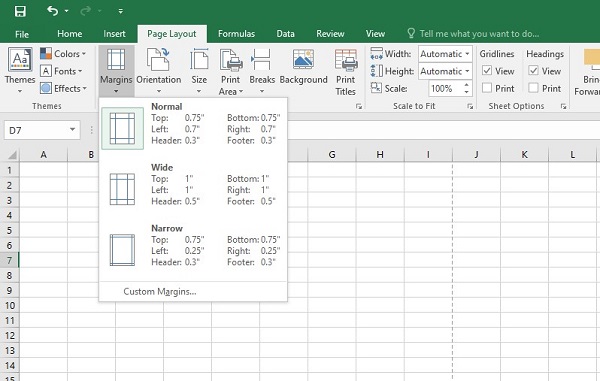Open the theme Fonts dropdown

pyautogui.click(x=61, y=71)
